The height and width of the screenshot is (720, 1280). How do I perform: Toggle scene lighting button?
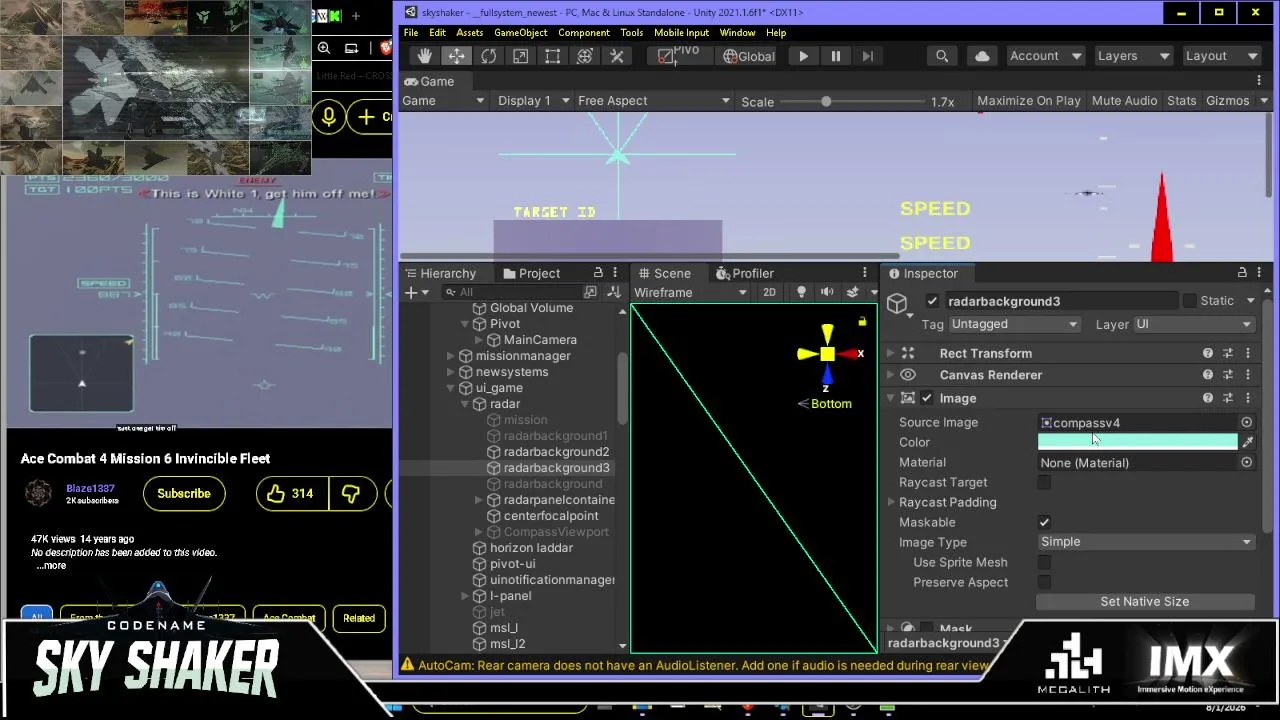click(801, 292)
